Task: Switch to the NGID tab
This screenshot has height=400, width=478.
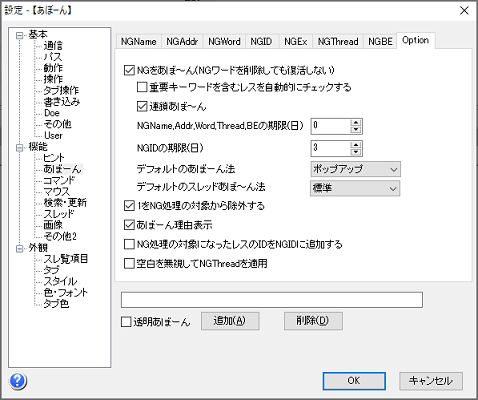Action: tap(261, 42)
